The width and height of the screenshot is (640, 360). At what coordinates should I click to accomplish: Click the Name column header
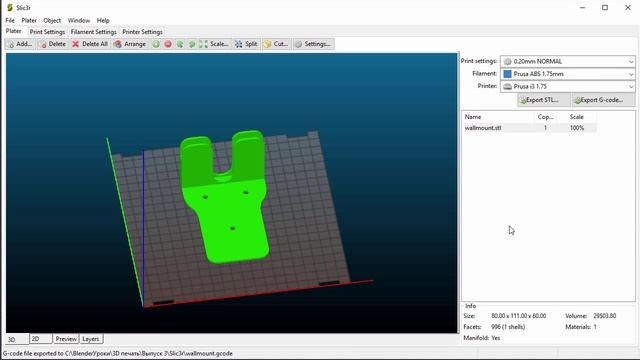click(498, 117)
